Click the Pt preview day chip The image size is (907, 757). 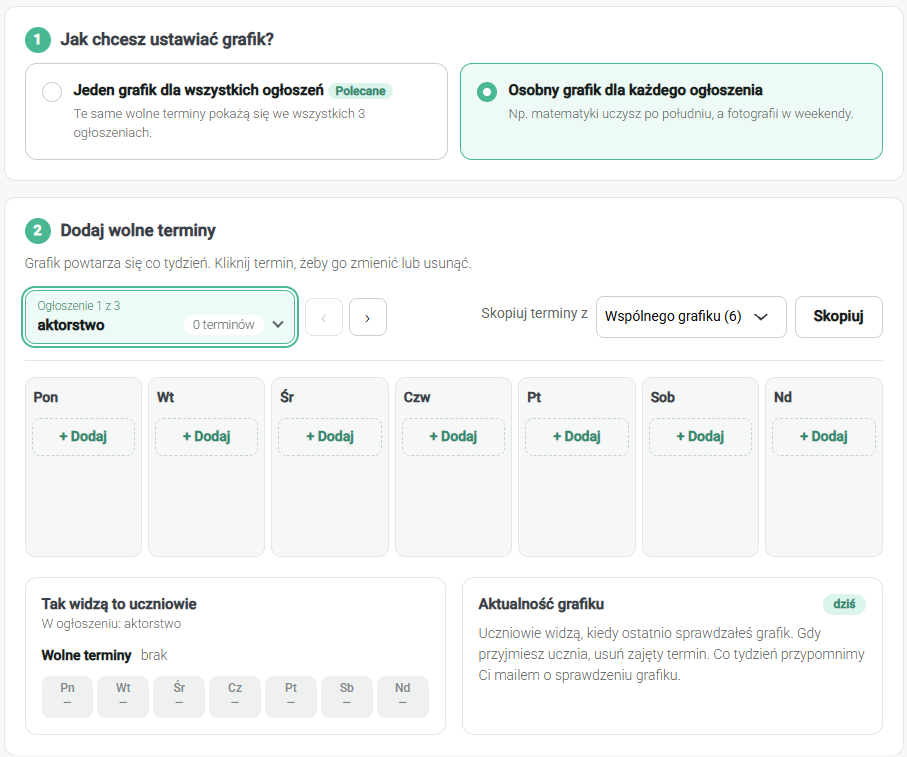pos(291,696)
